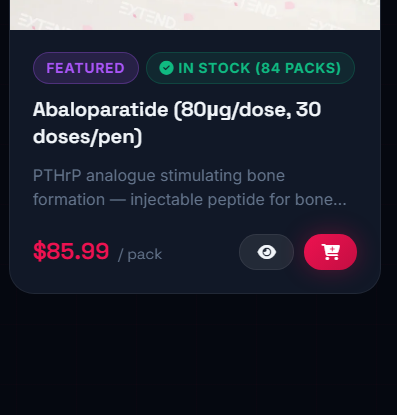This screenshot has height=415, width=397.
Task: Preview product using dark eye button
Action: pyautogui.click(x=266, y=252)
